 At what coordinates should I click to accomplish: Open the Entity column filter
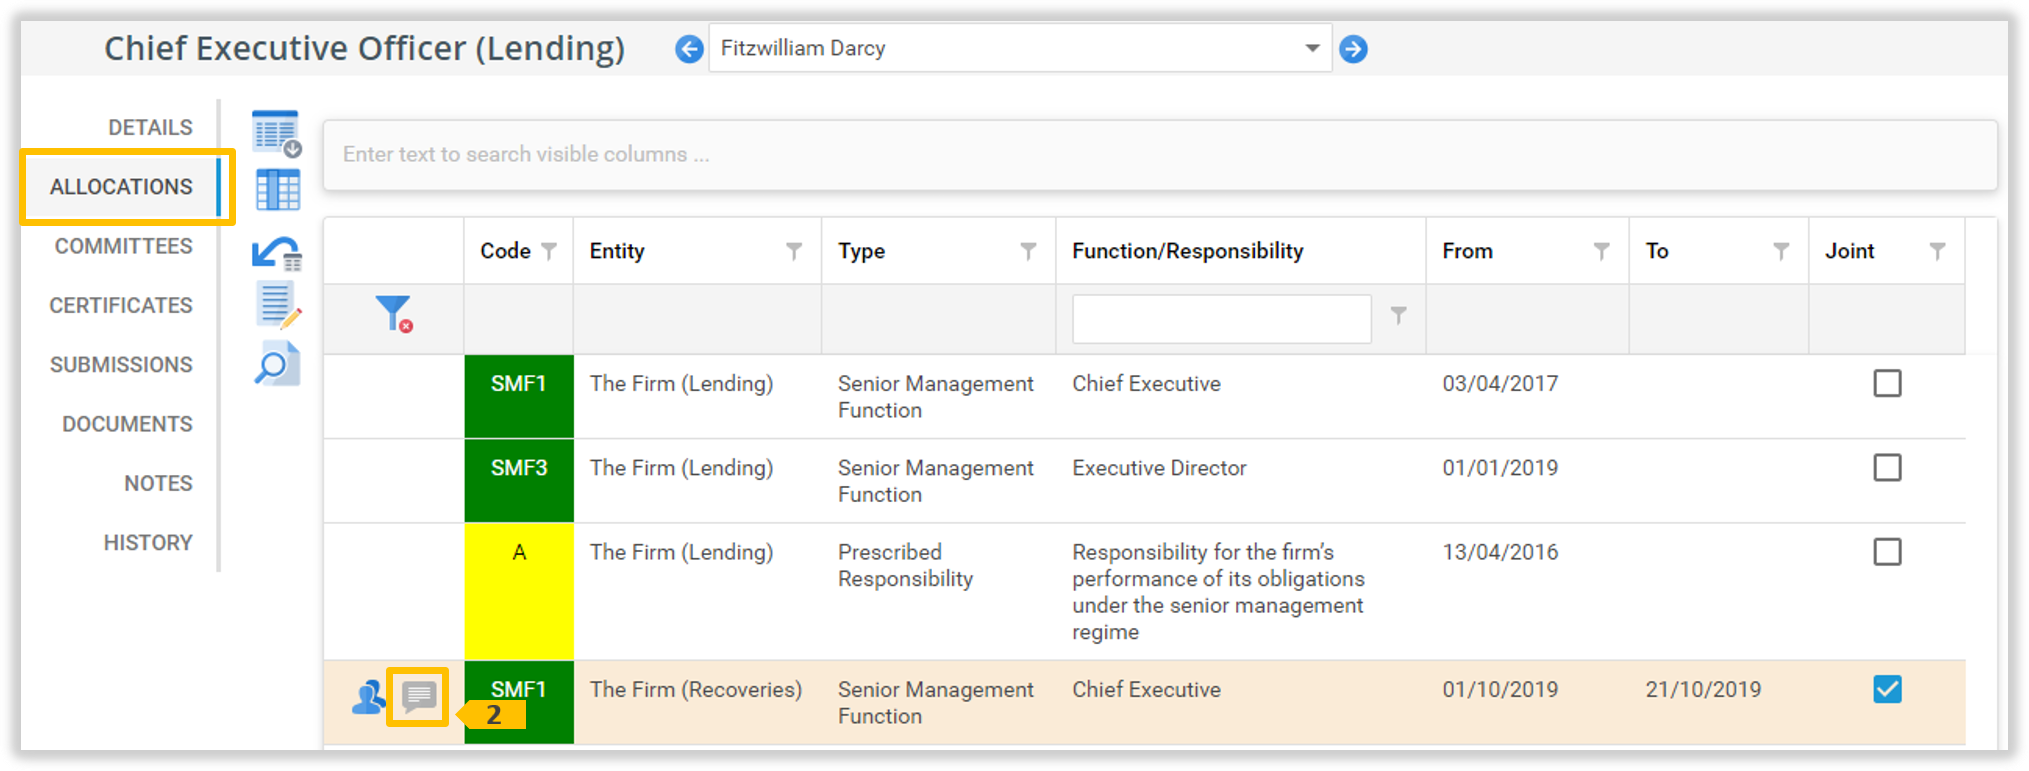[794, 251]
